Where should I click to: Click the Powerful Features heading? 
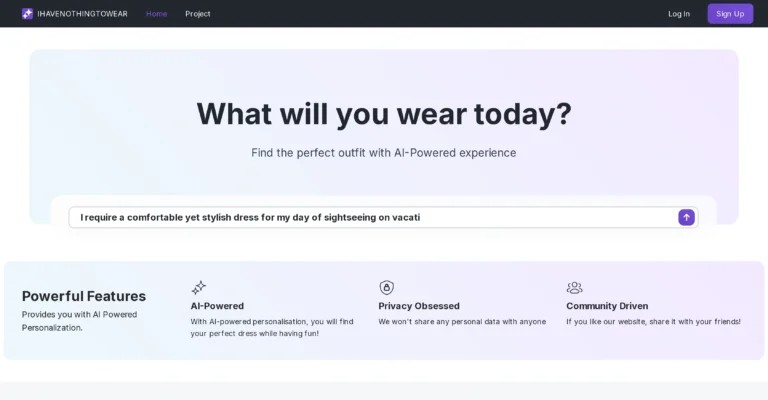point(84,296)
